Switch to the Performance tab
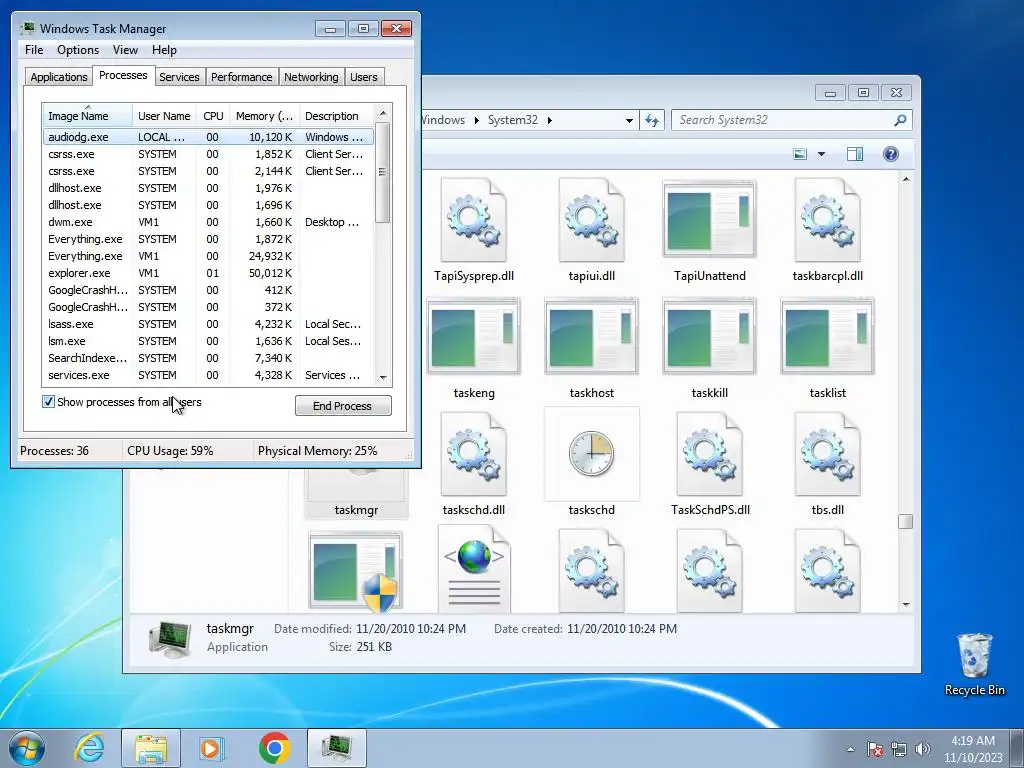1024x768 pixels. [x=241, y=76]
